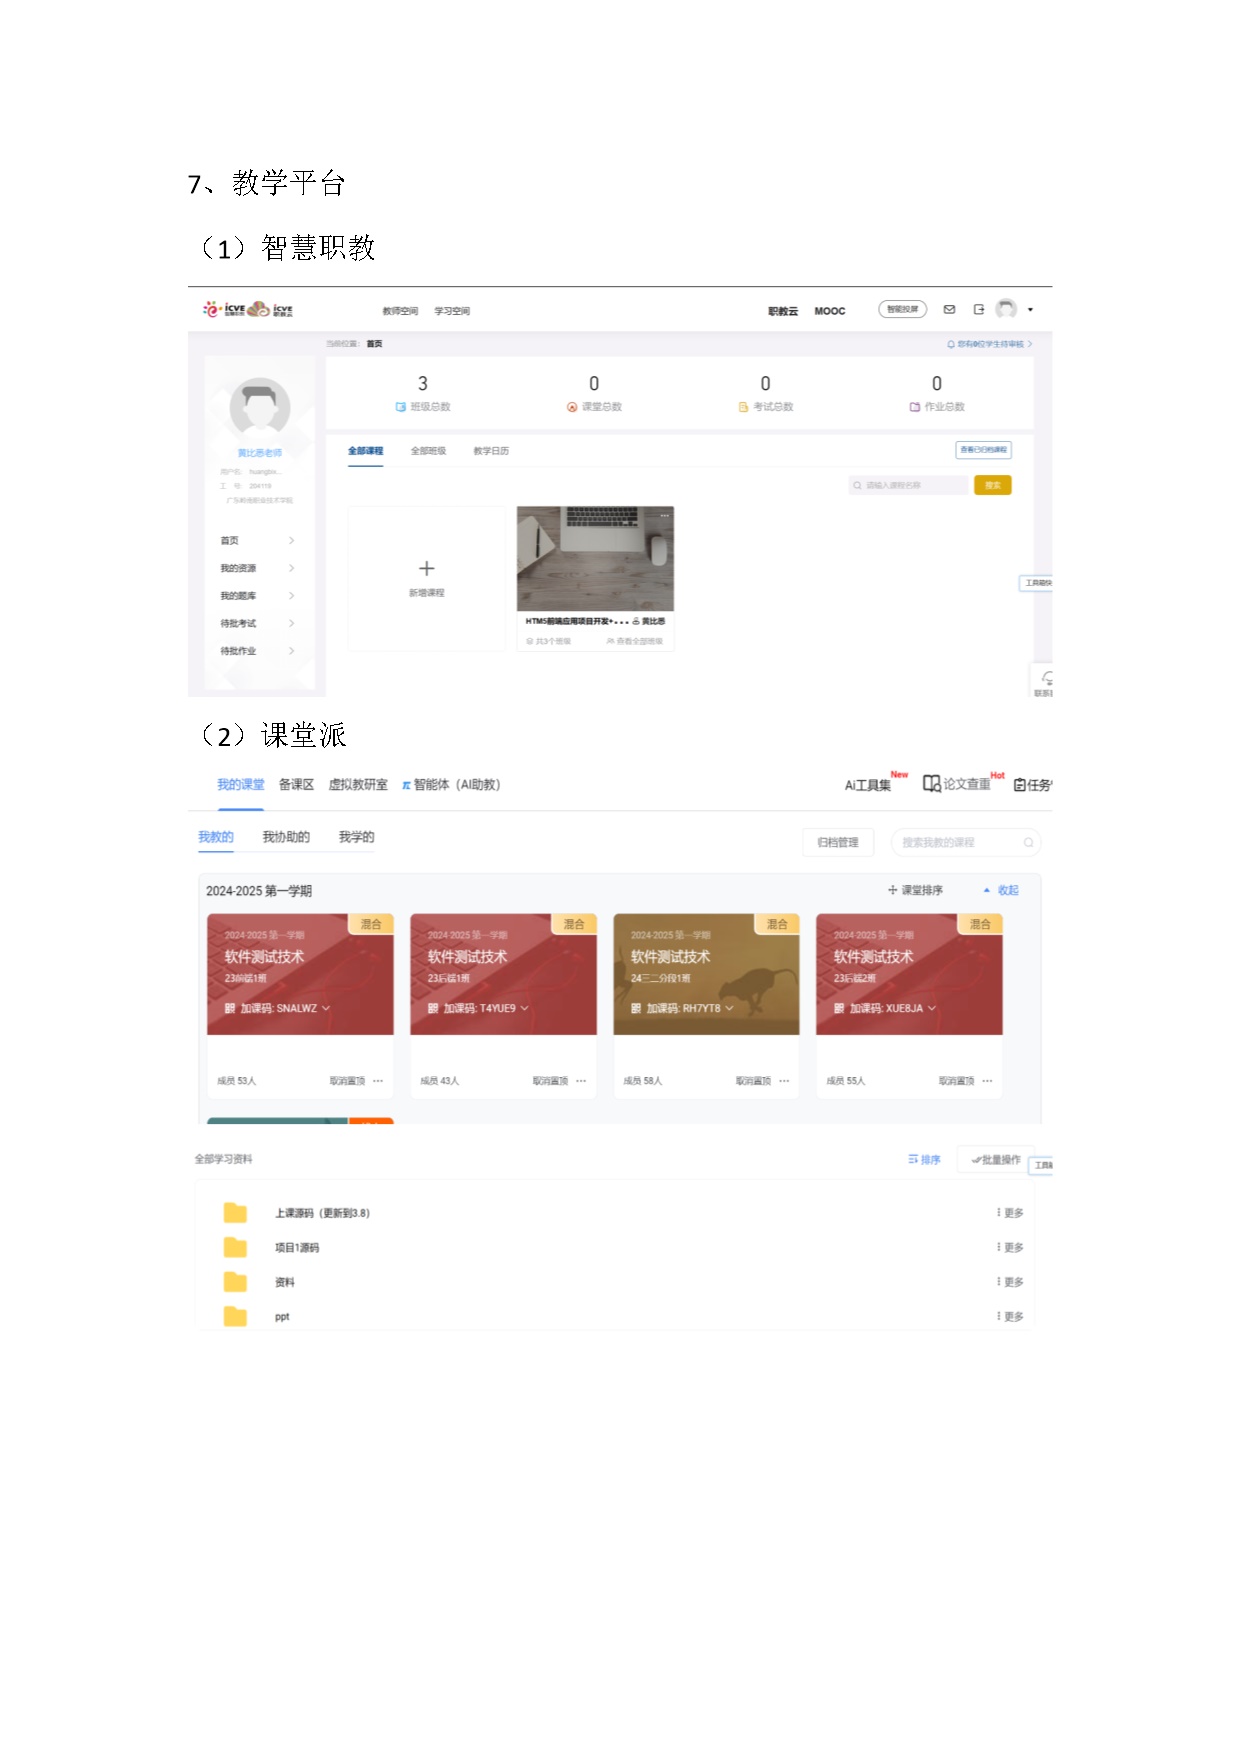Click the yellow 搜索 button

point(992,485)
